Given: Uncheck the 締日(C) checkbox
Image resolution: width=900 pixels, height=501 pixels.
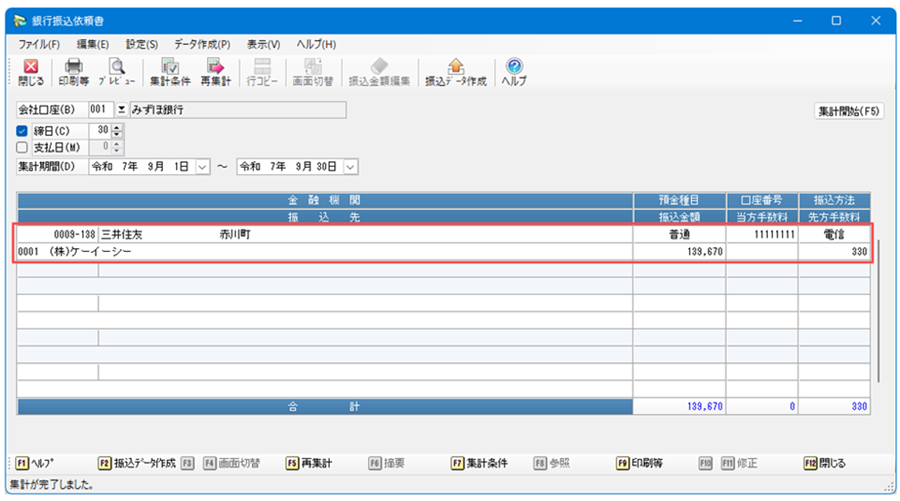Looking at the screenshot, I should (22, 130).
